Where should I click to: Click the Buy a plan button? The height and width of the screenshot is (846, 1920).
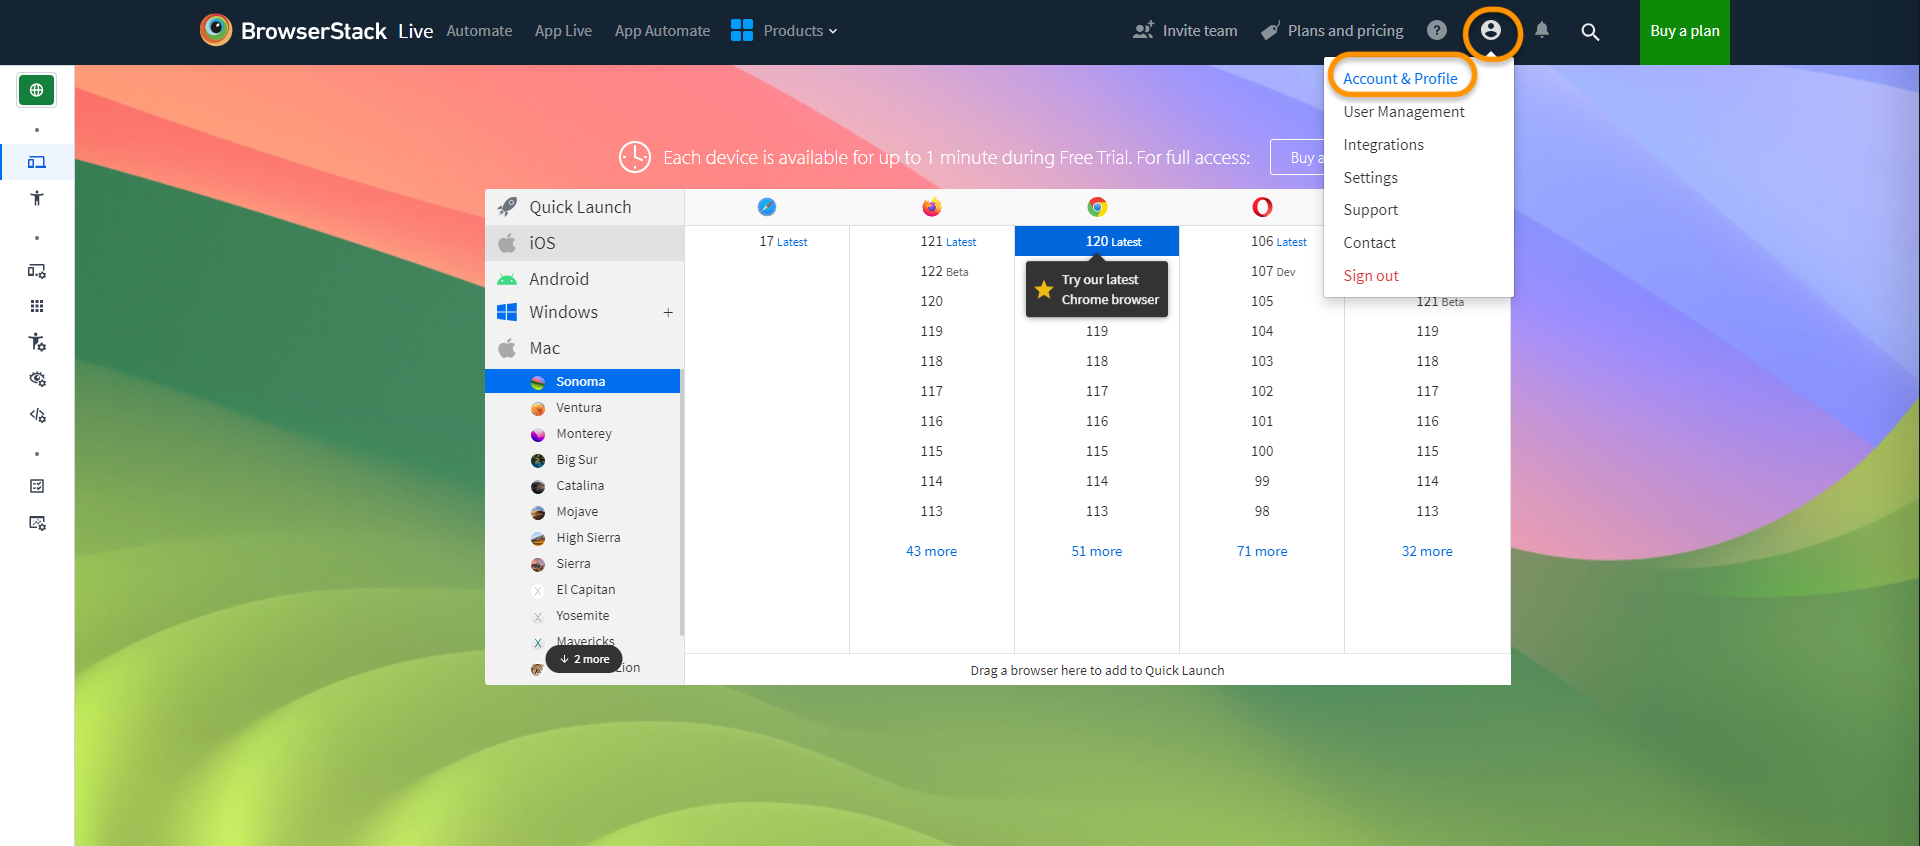pos(1685,32)
